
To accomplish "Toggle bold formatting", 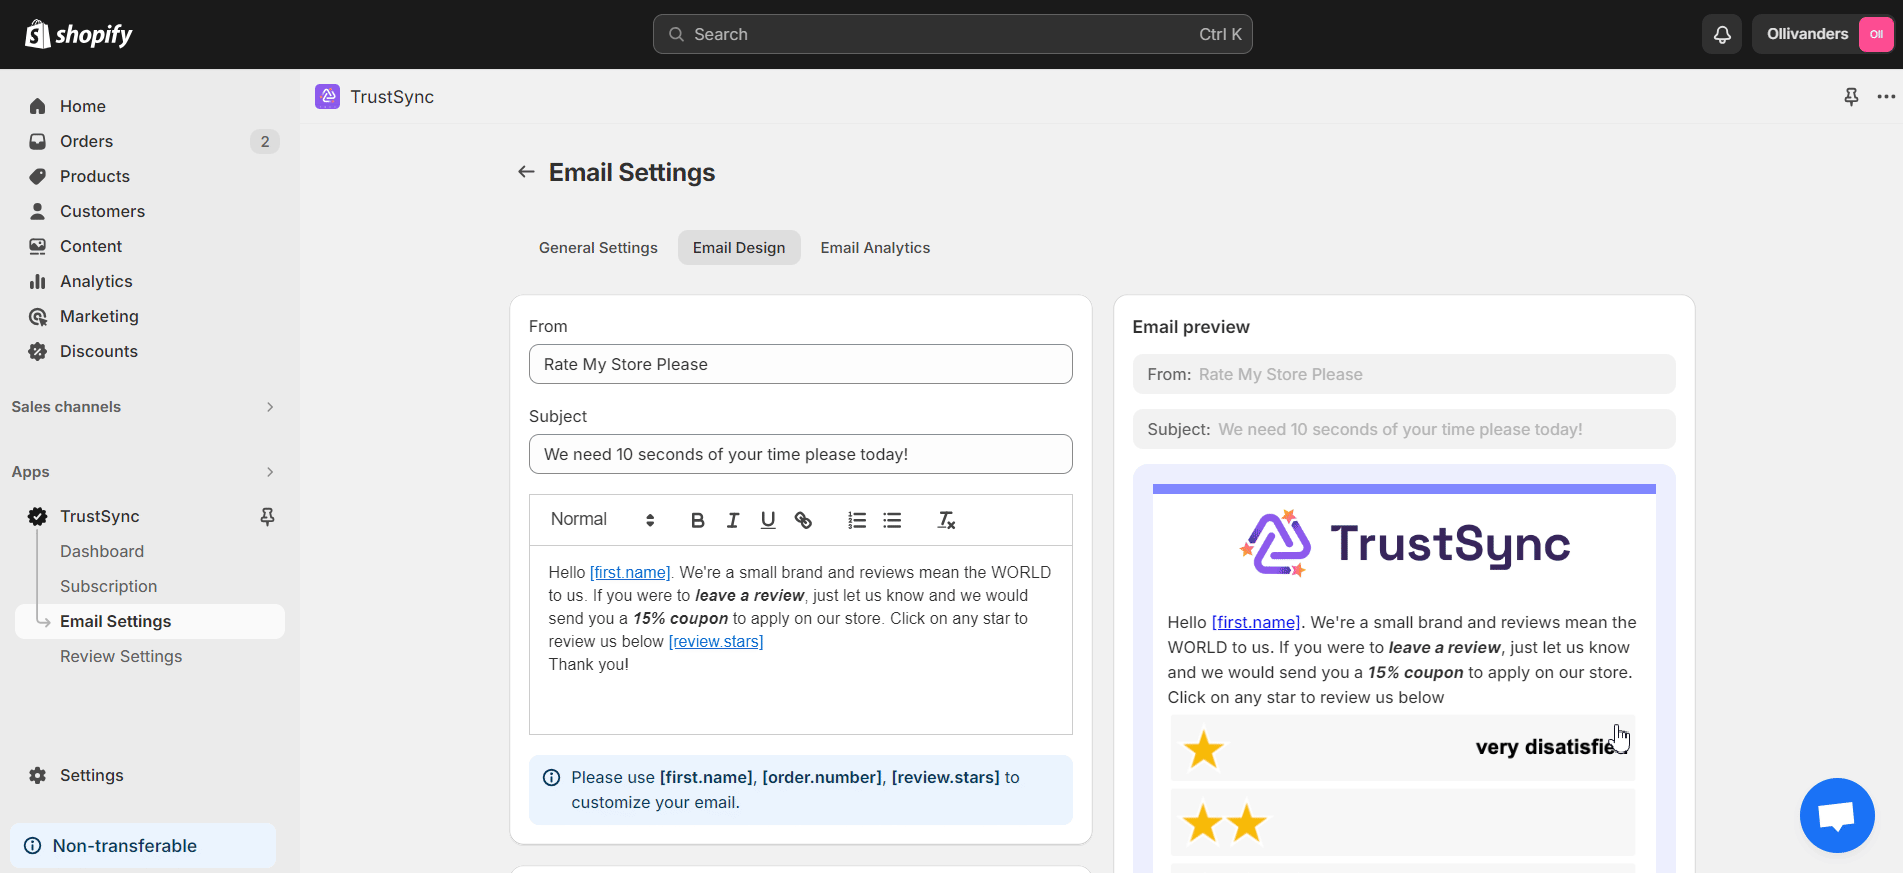I will point(698,520).
